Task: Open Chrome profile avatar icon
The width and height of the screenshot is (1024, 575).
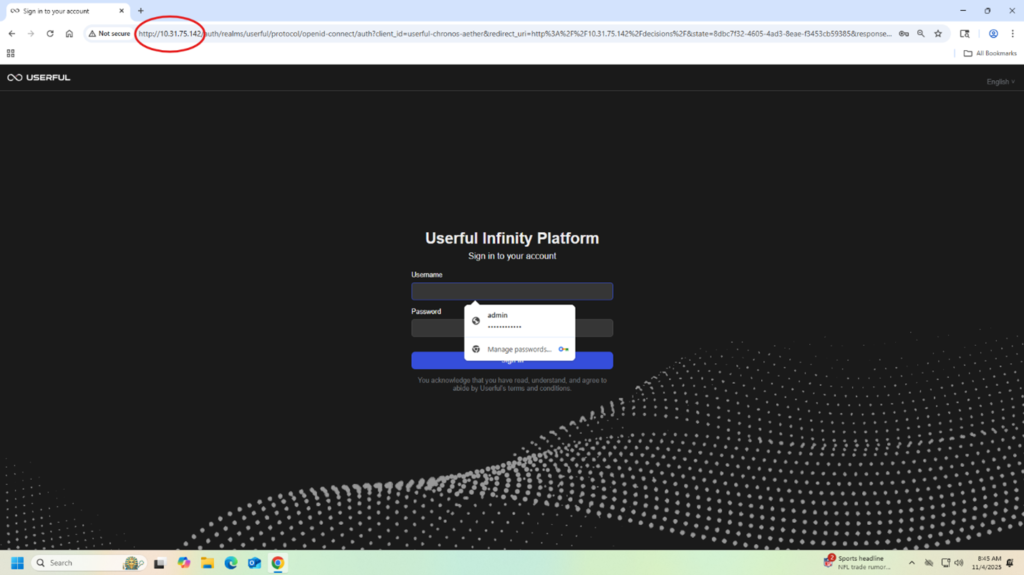Action: point(993,33)
